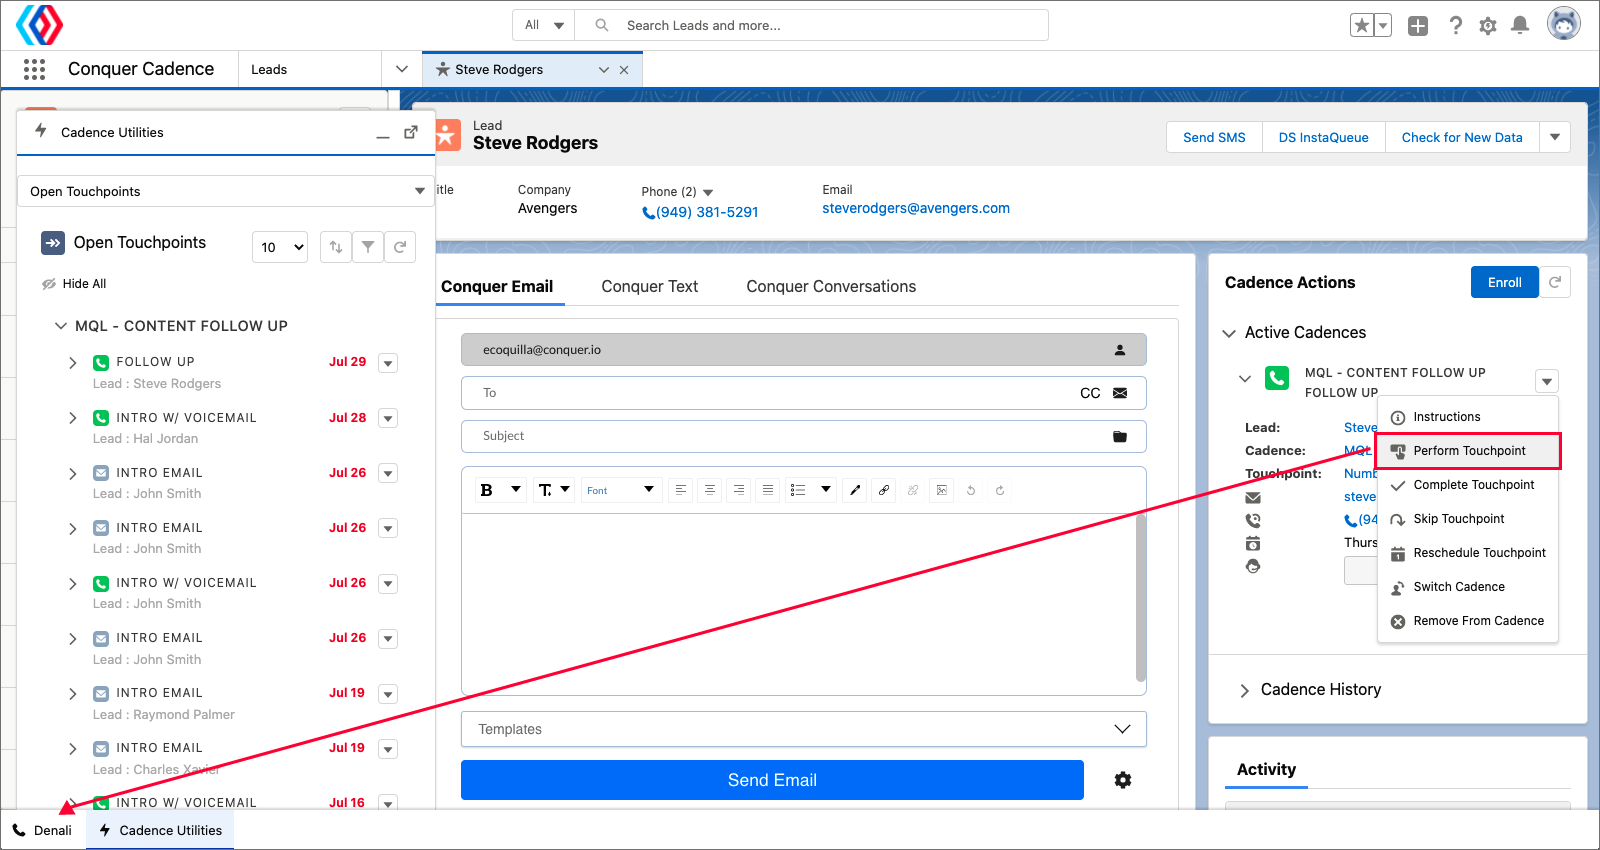1600x850 pixels.
Task: Choose Switch Cadence from menu
Action: (x=1468, y=587)
